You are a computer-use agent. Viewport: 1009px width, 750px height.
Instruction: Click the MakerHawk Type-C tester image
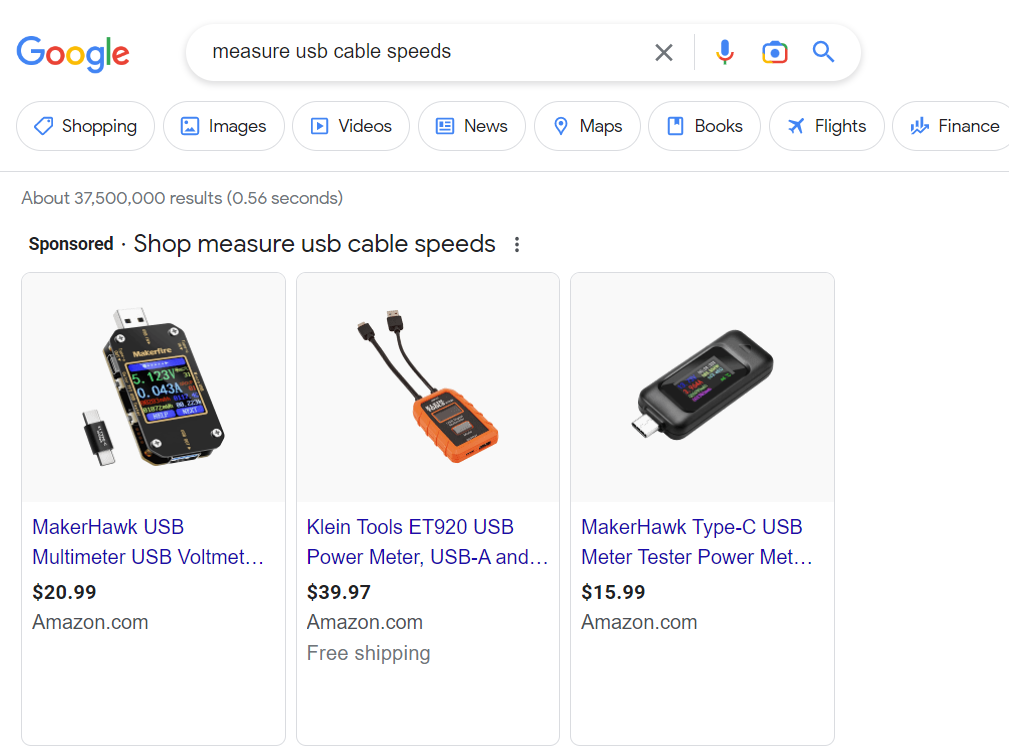click(702, 387)
